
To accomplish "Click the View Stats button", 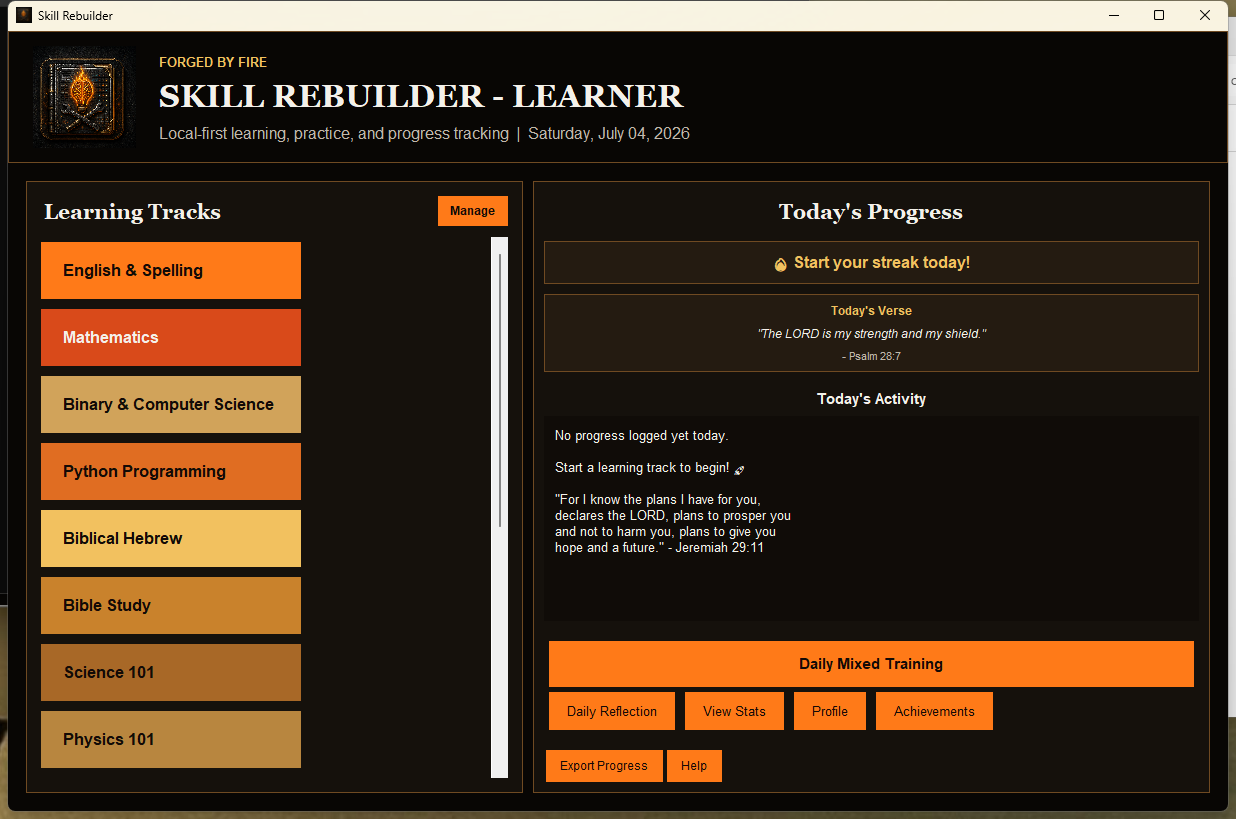I will (x=734, y=711).
